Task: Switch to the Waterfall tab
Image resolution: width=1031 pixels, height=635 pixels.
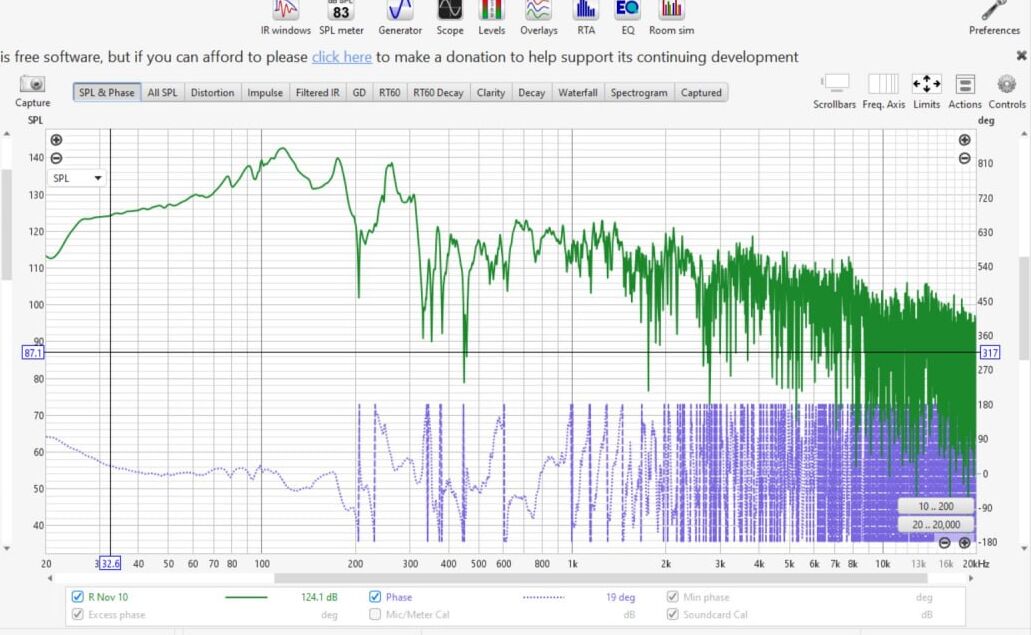Action: tap(578, 93)
